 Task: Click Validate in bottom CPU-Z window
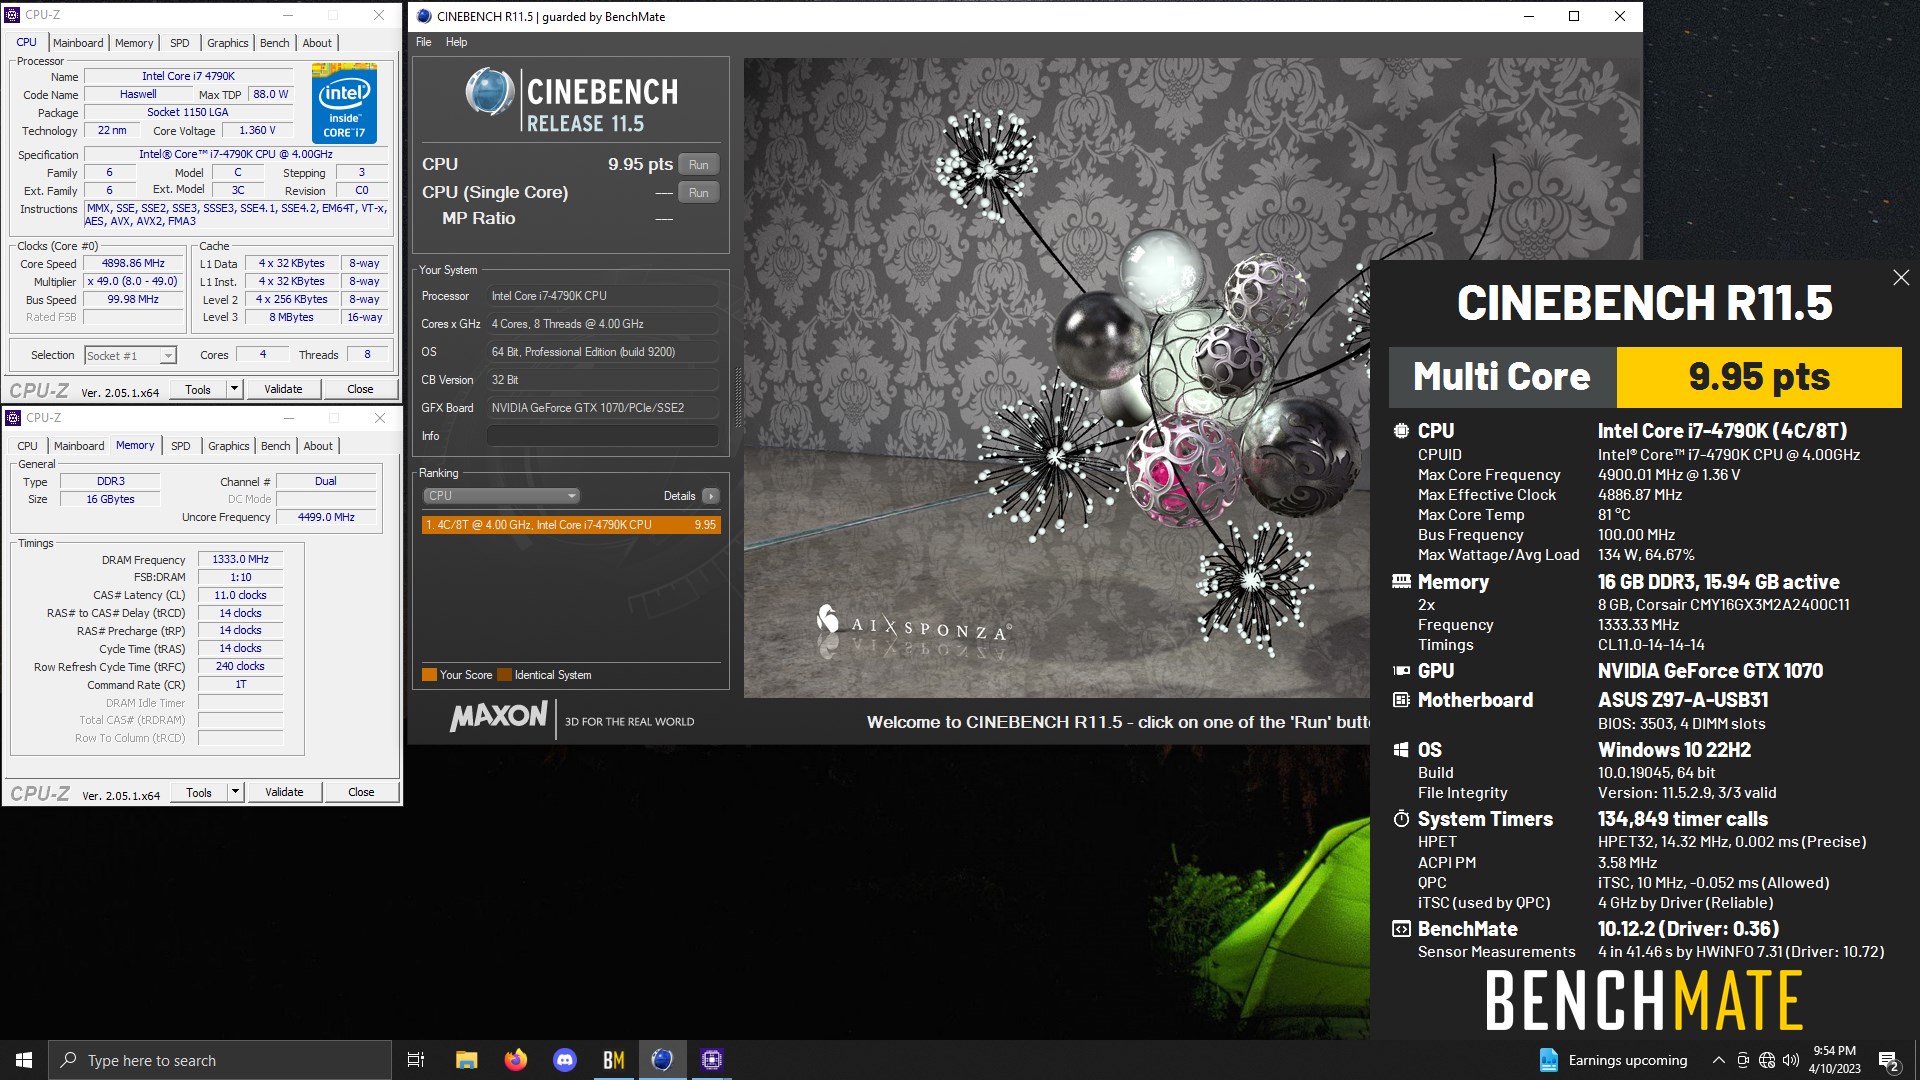[x=284, y=792]
